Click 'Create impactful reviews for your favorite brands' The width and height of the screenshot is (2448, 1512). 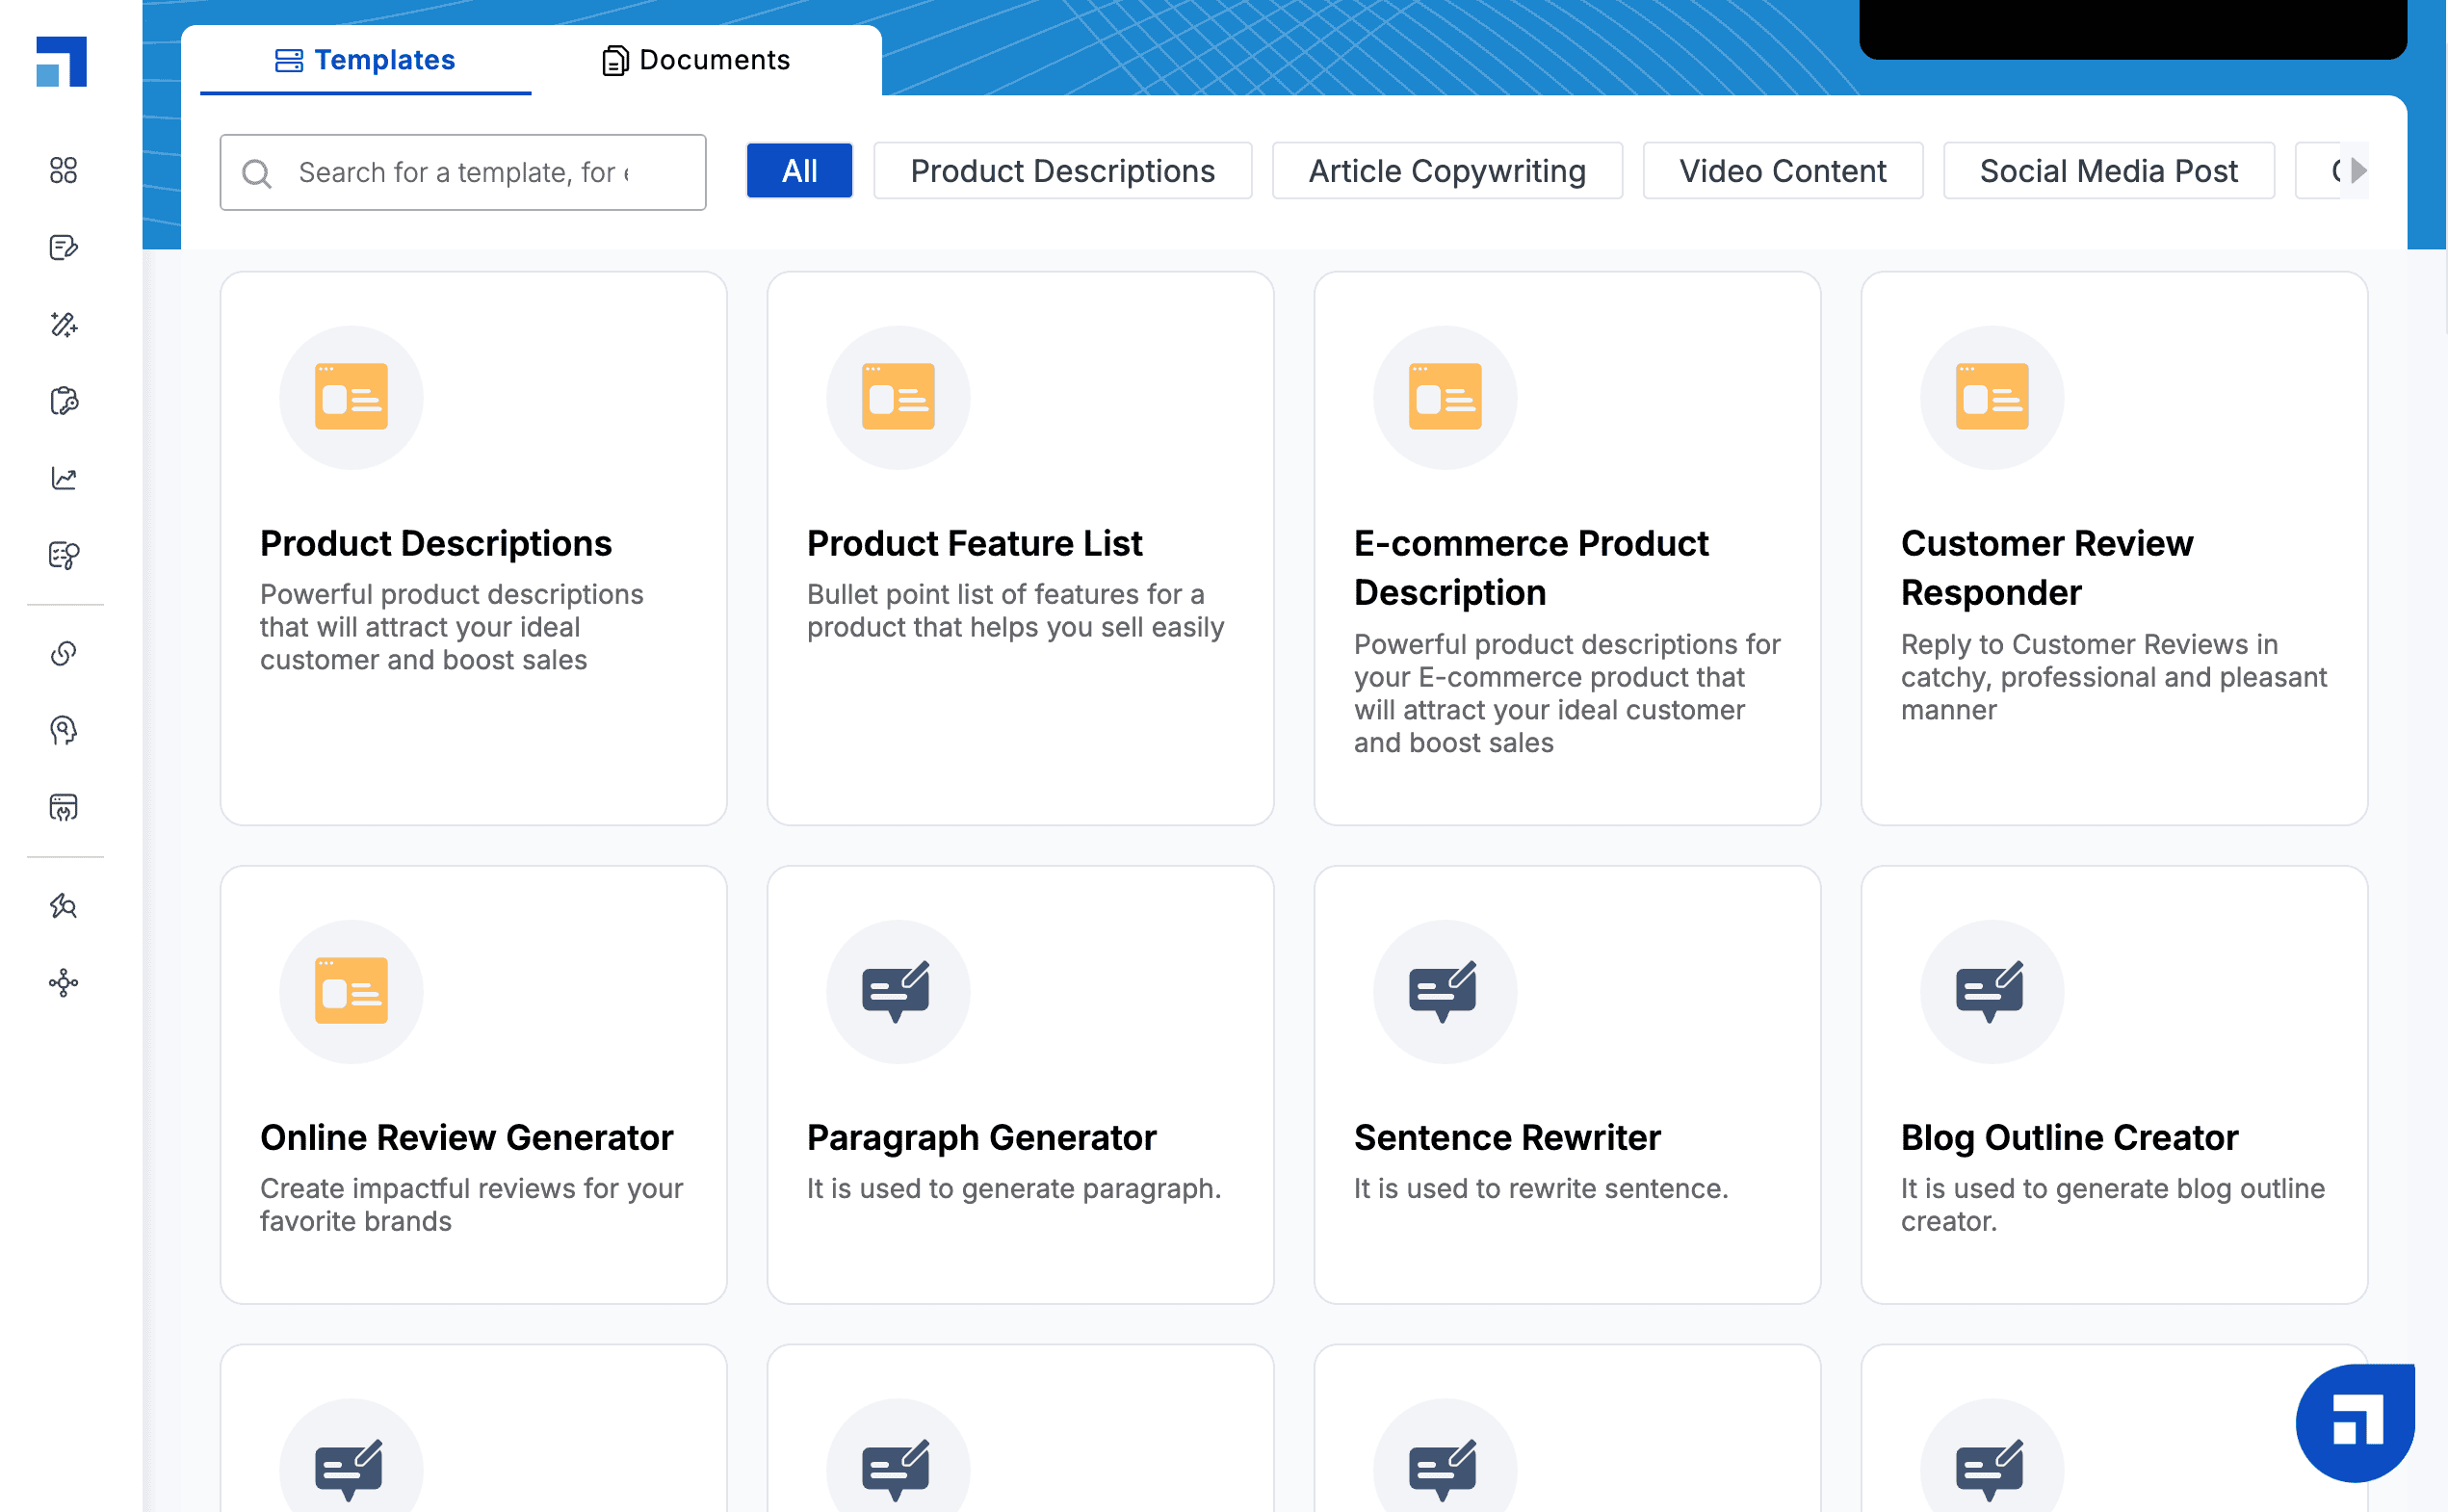pos(471,1204)
